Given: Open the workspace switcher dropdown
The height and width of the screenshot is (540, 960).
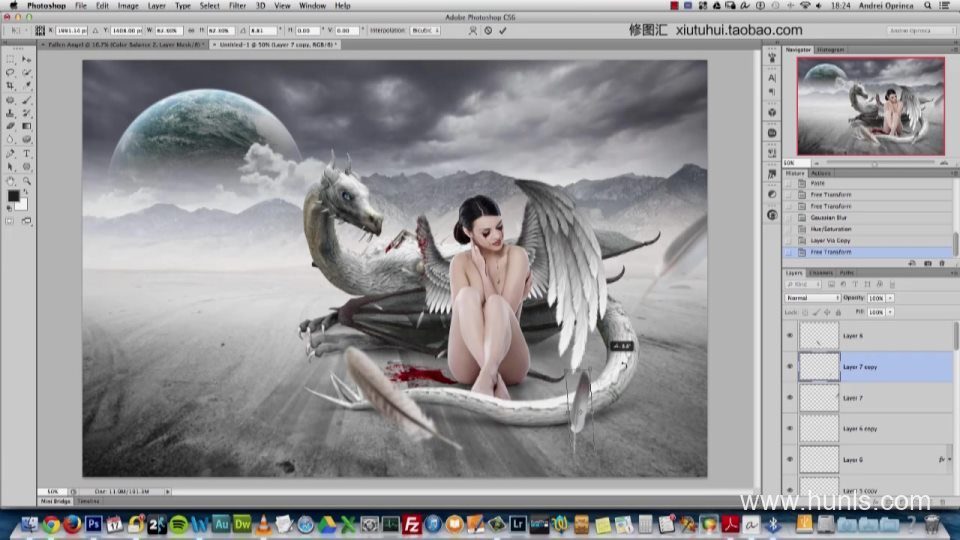Looking at the screenshot, I should click(920, 30).
